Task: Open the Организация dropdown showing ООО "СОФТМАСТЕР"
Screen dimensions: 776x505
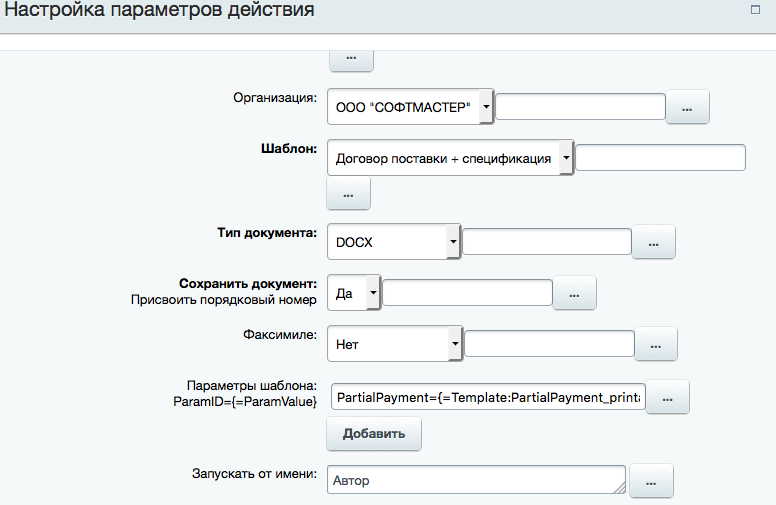Action: pyautogui.click(x=410, y=107)
